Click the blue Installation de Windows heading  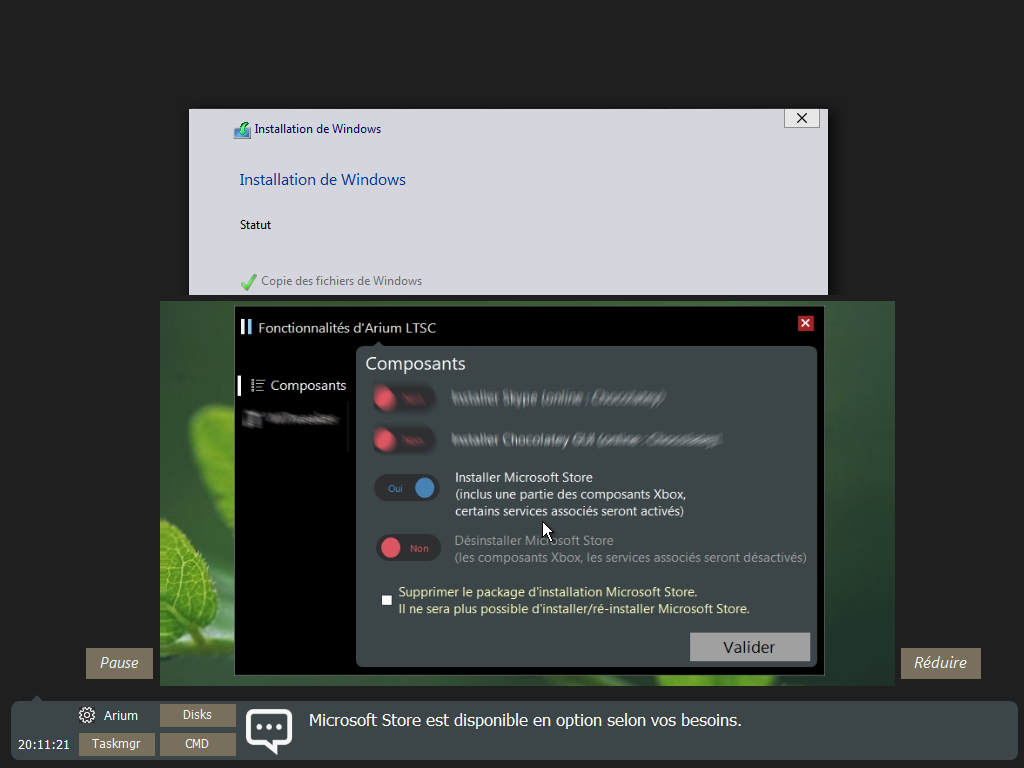[x=323, y=180]
